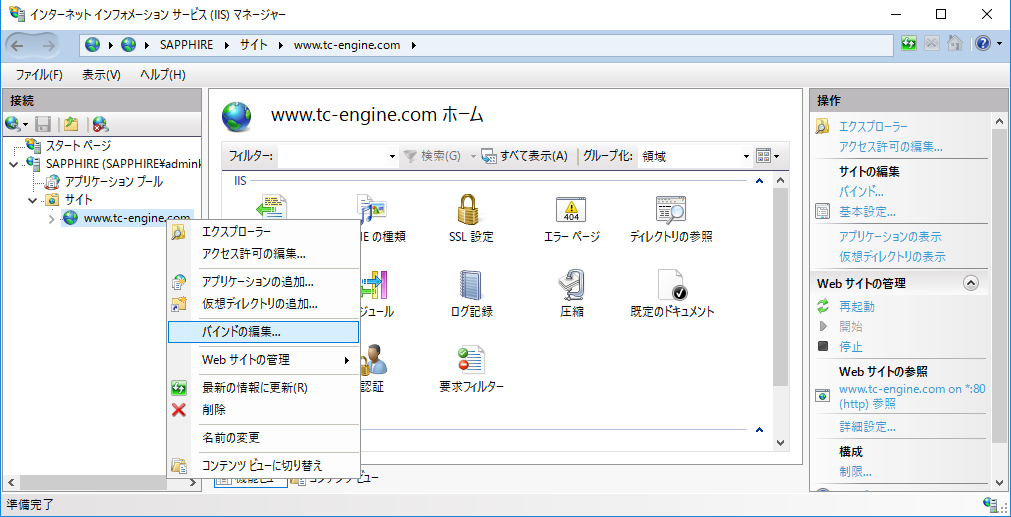This screenshot has width=1011, height=517.
Task: Choose アプリケーションの追加... in context menu
Action: [263, 282]
